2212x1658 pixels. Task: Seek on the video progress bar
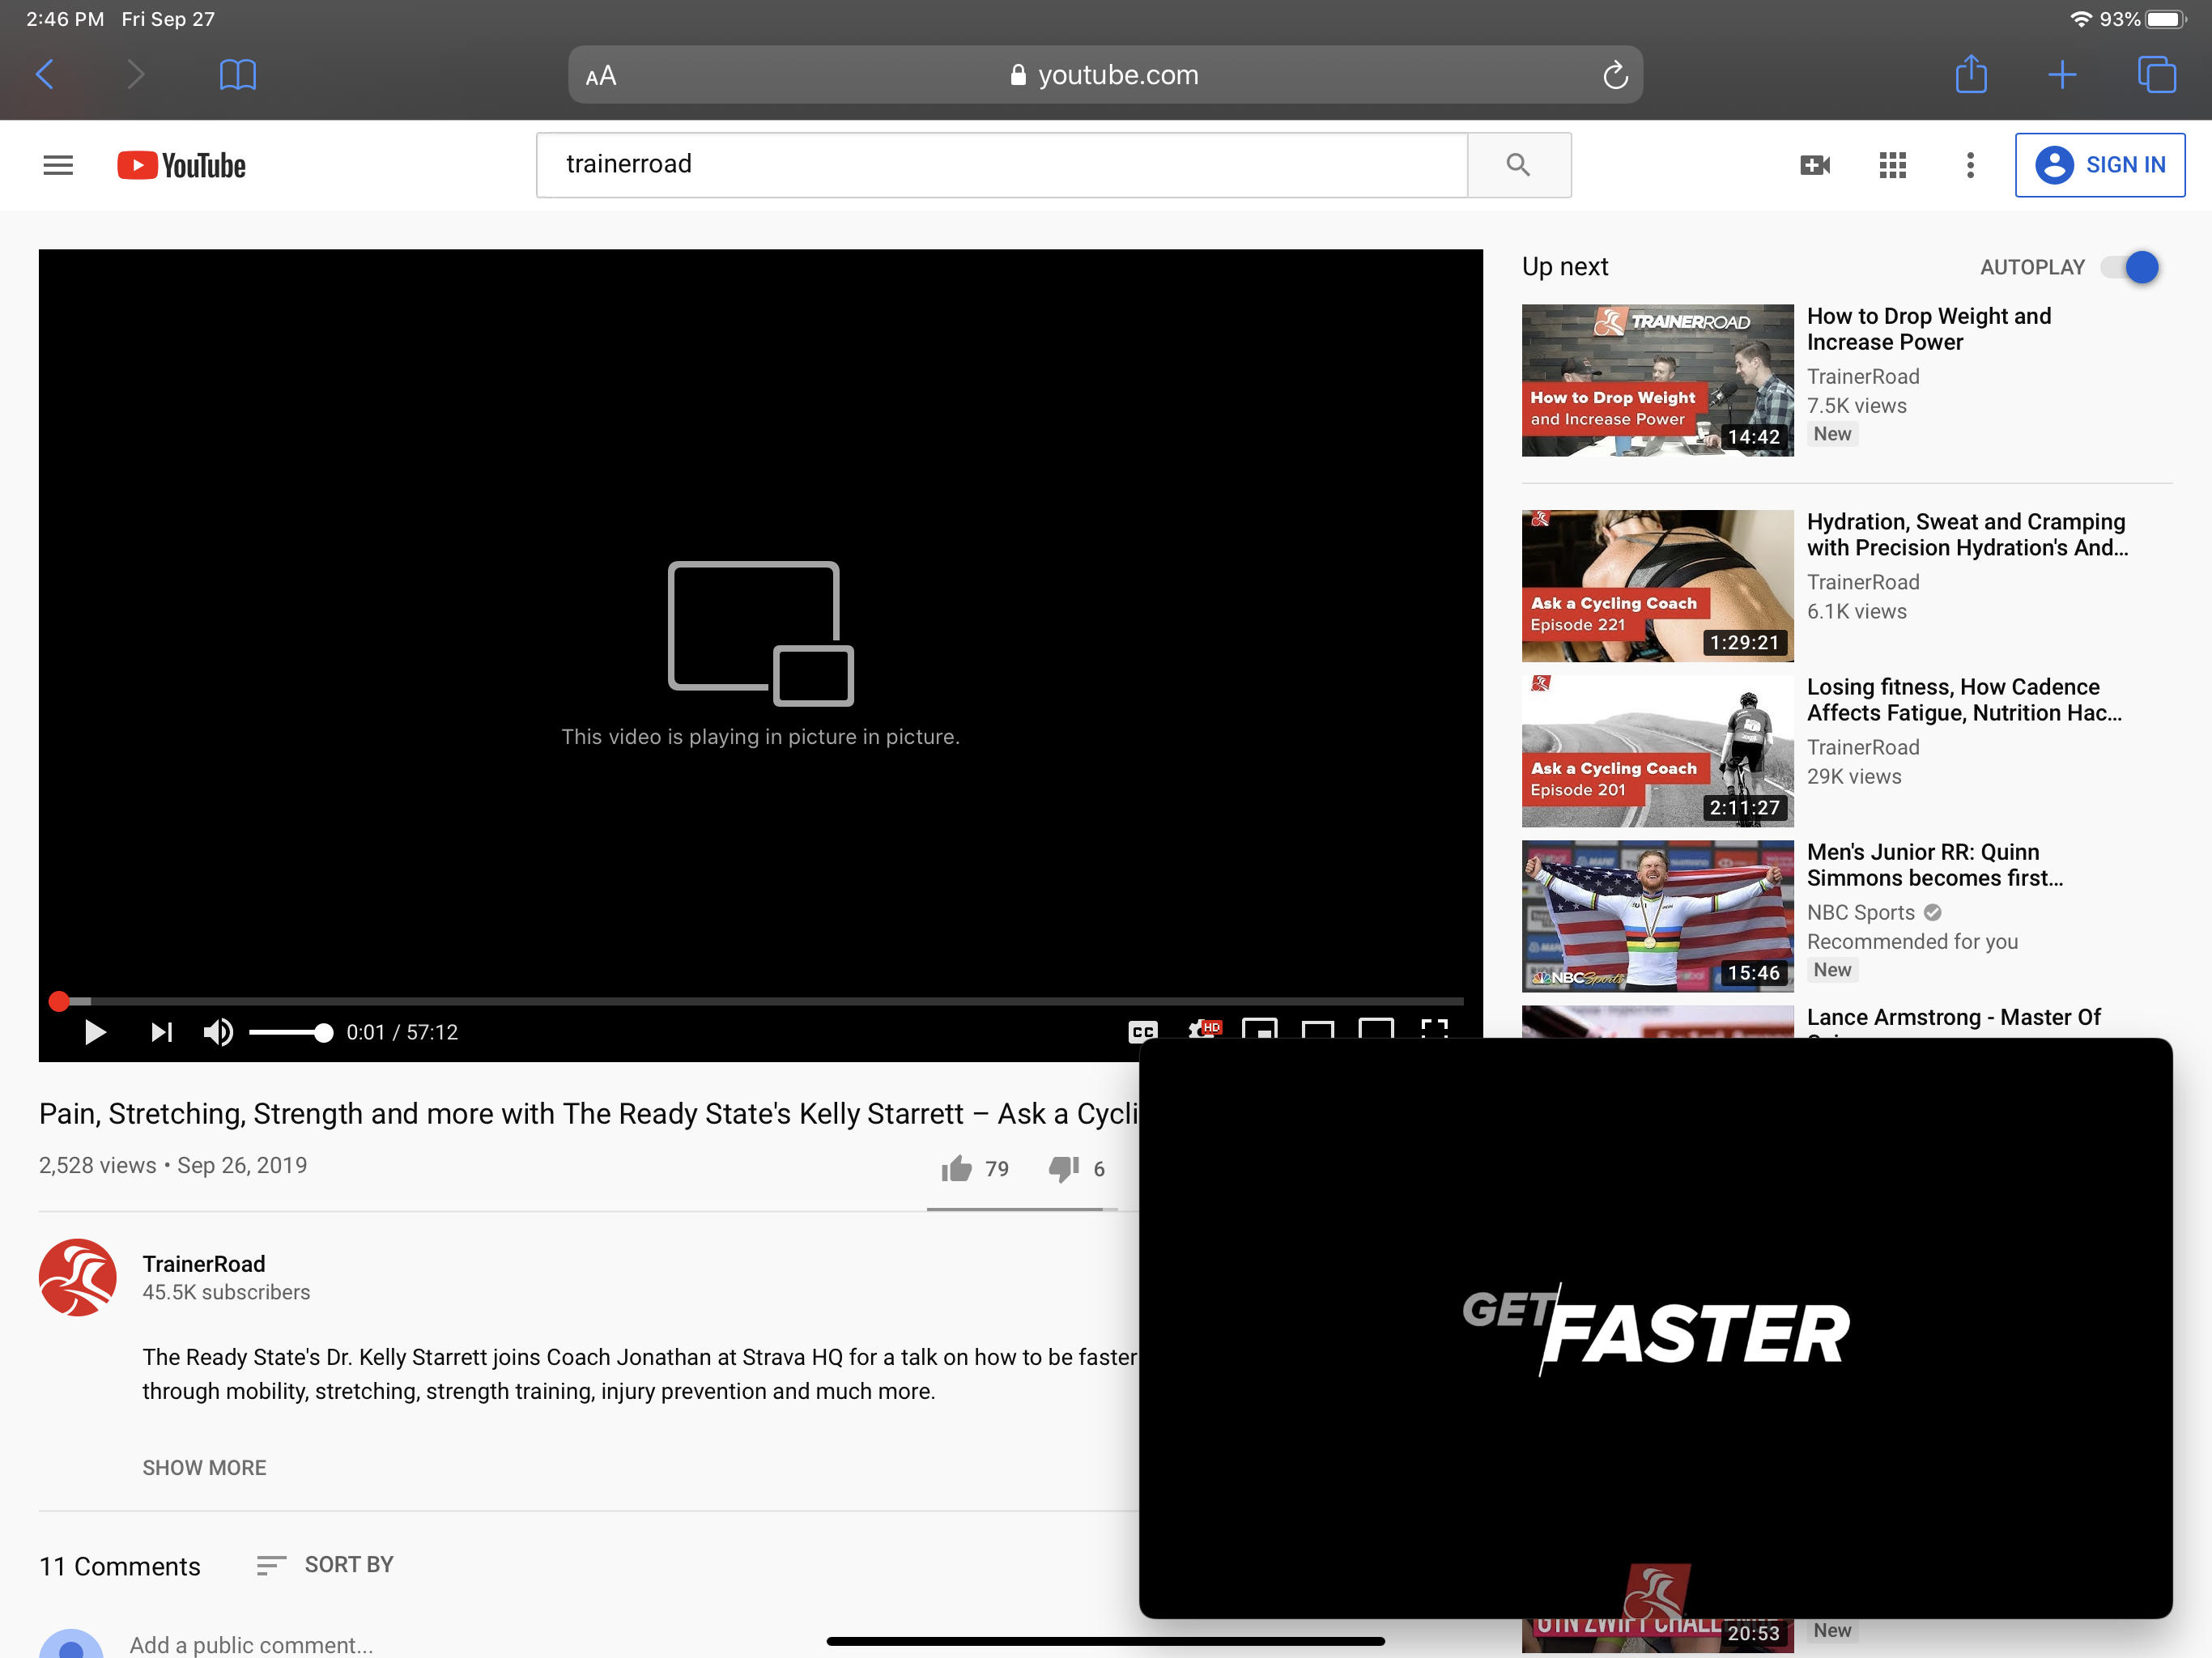(757, 1000)
